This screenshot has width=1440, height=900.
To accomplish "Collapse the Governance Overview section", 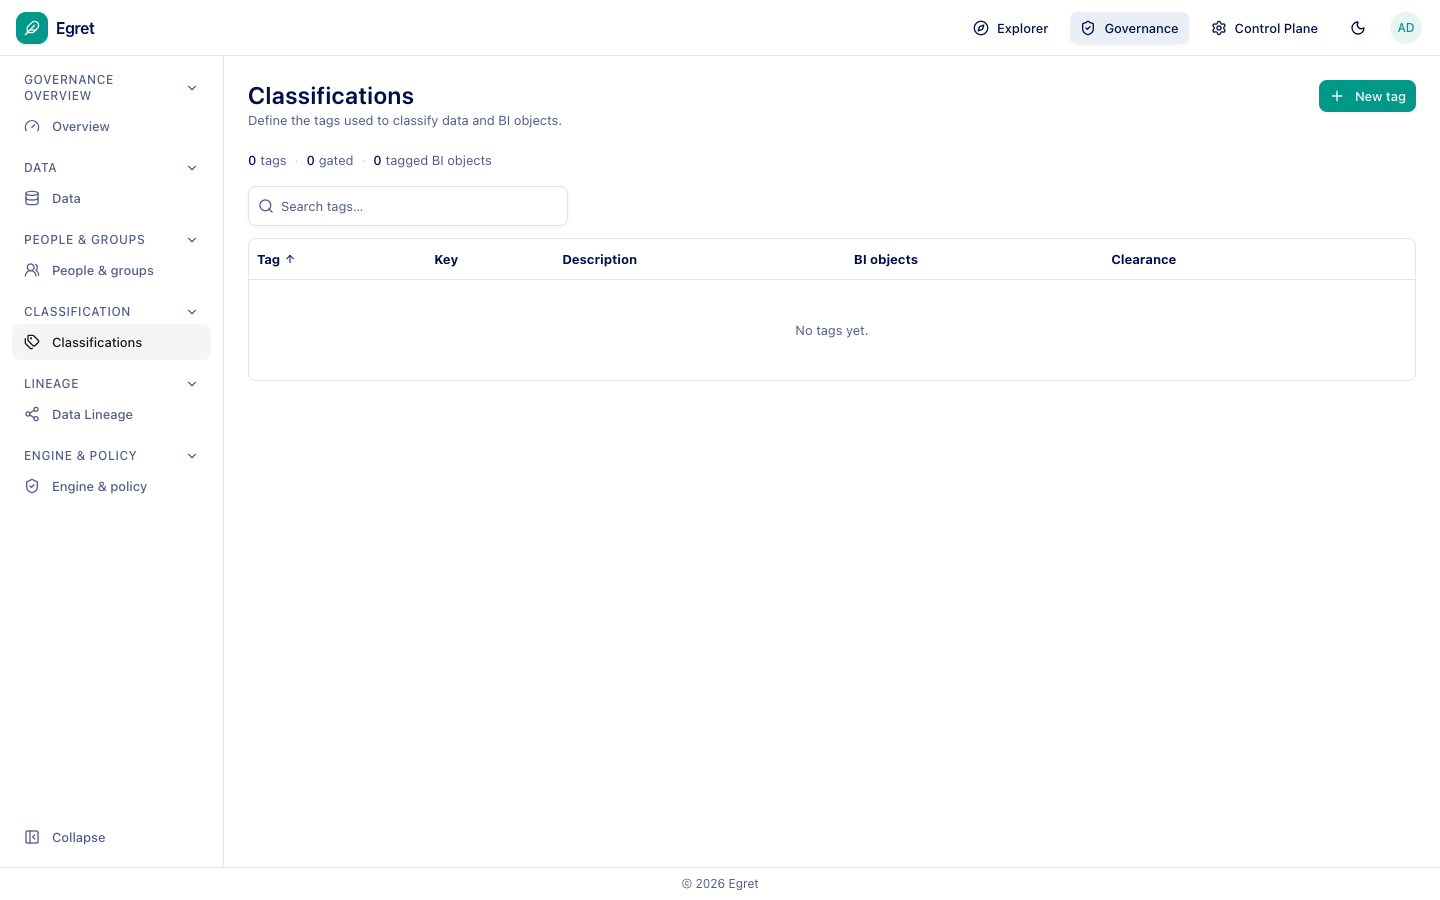I will (192, 88).
